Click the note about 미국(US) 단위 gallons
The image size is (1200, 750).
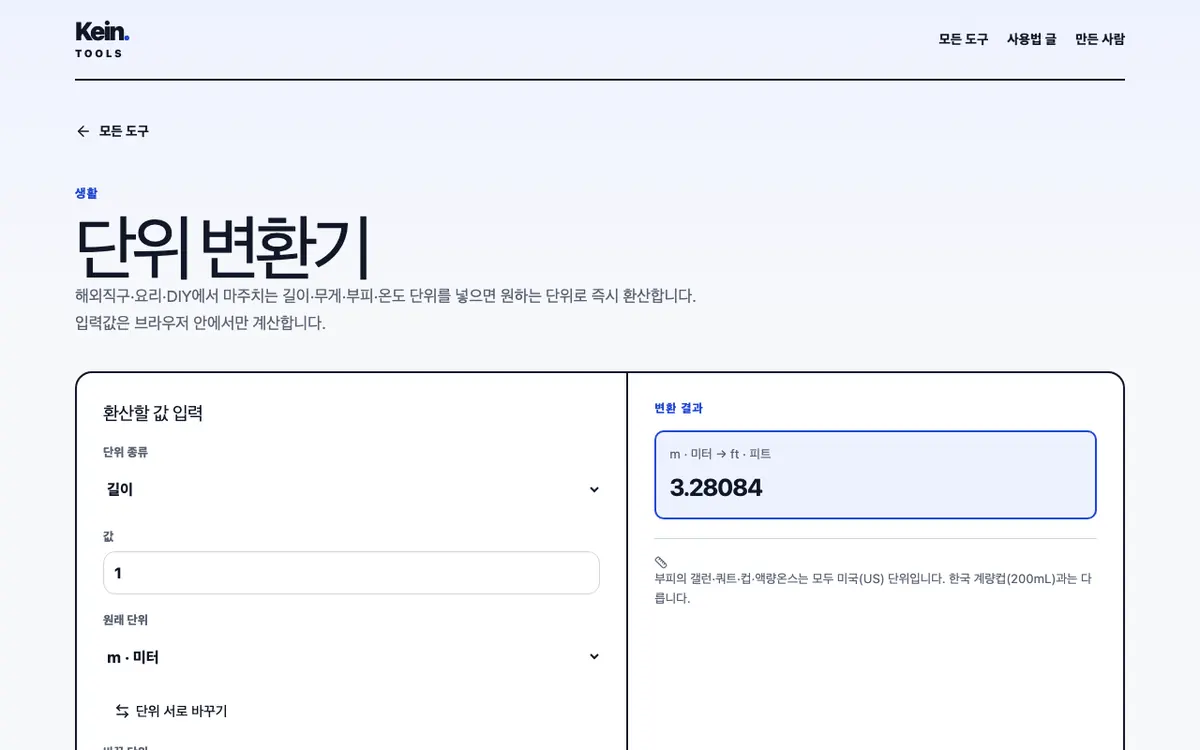(x=874, y=588)
